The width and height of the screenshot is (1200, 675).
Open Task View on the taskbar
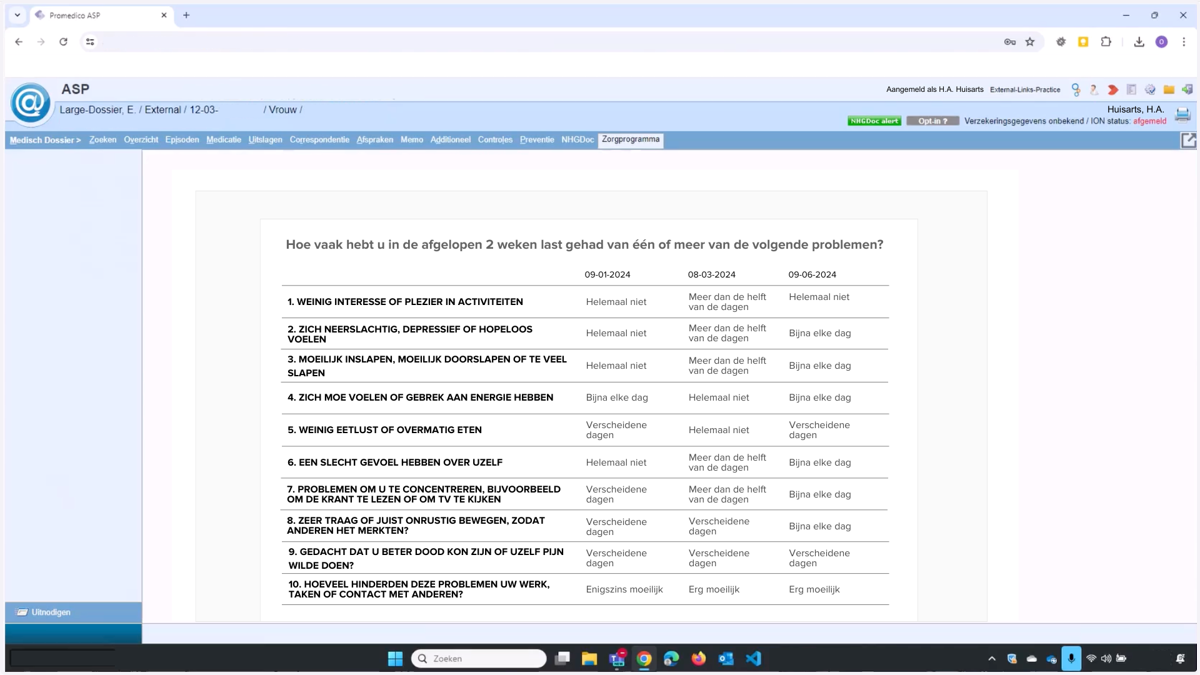tap(562, 658)
